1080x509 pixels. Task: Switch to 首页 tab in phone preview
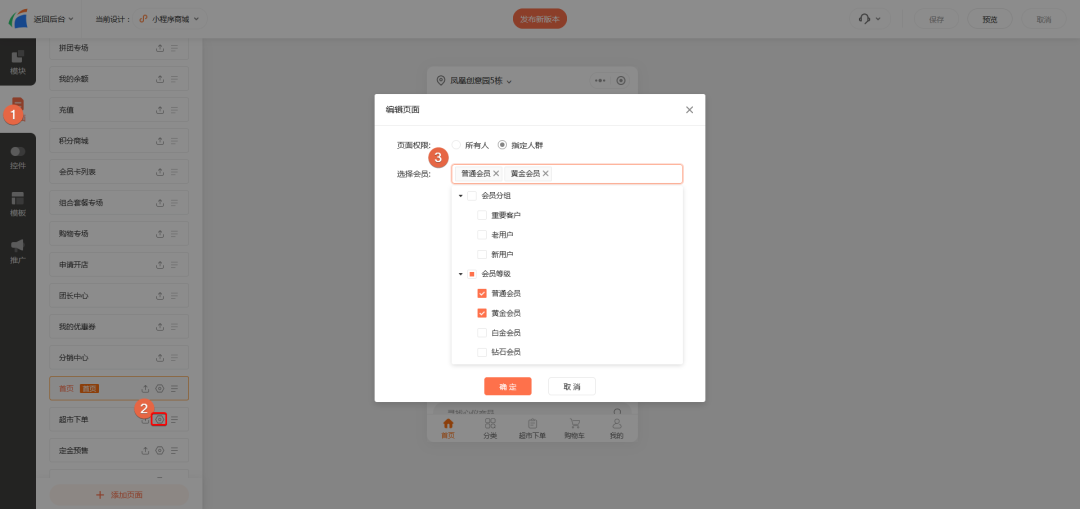click(448, 428)
